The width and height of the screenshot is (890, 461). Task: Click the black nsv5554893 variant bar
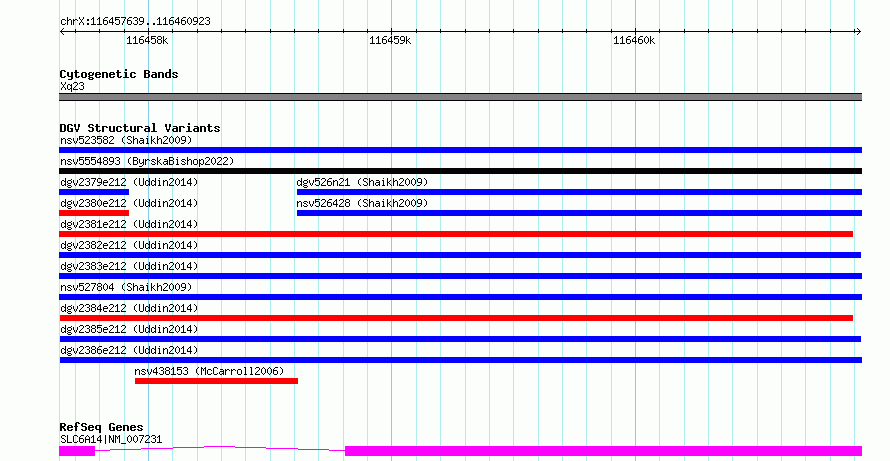click(x=460, y=171)
